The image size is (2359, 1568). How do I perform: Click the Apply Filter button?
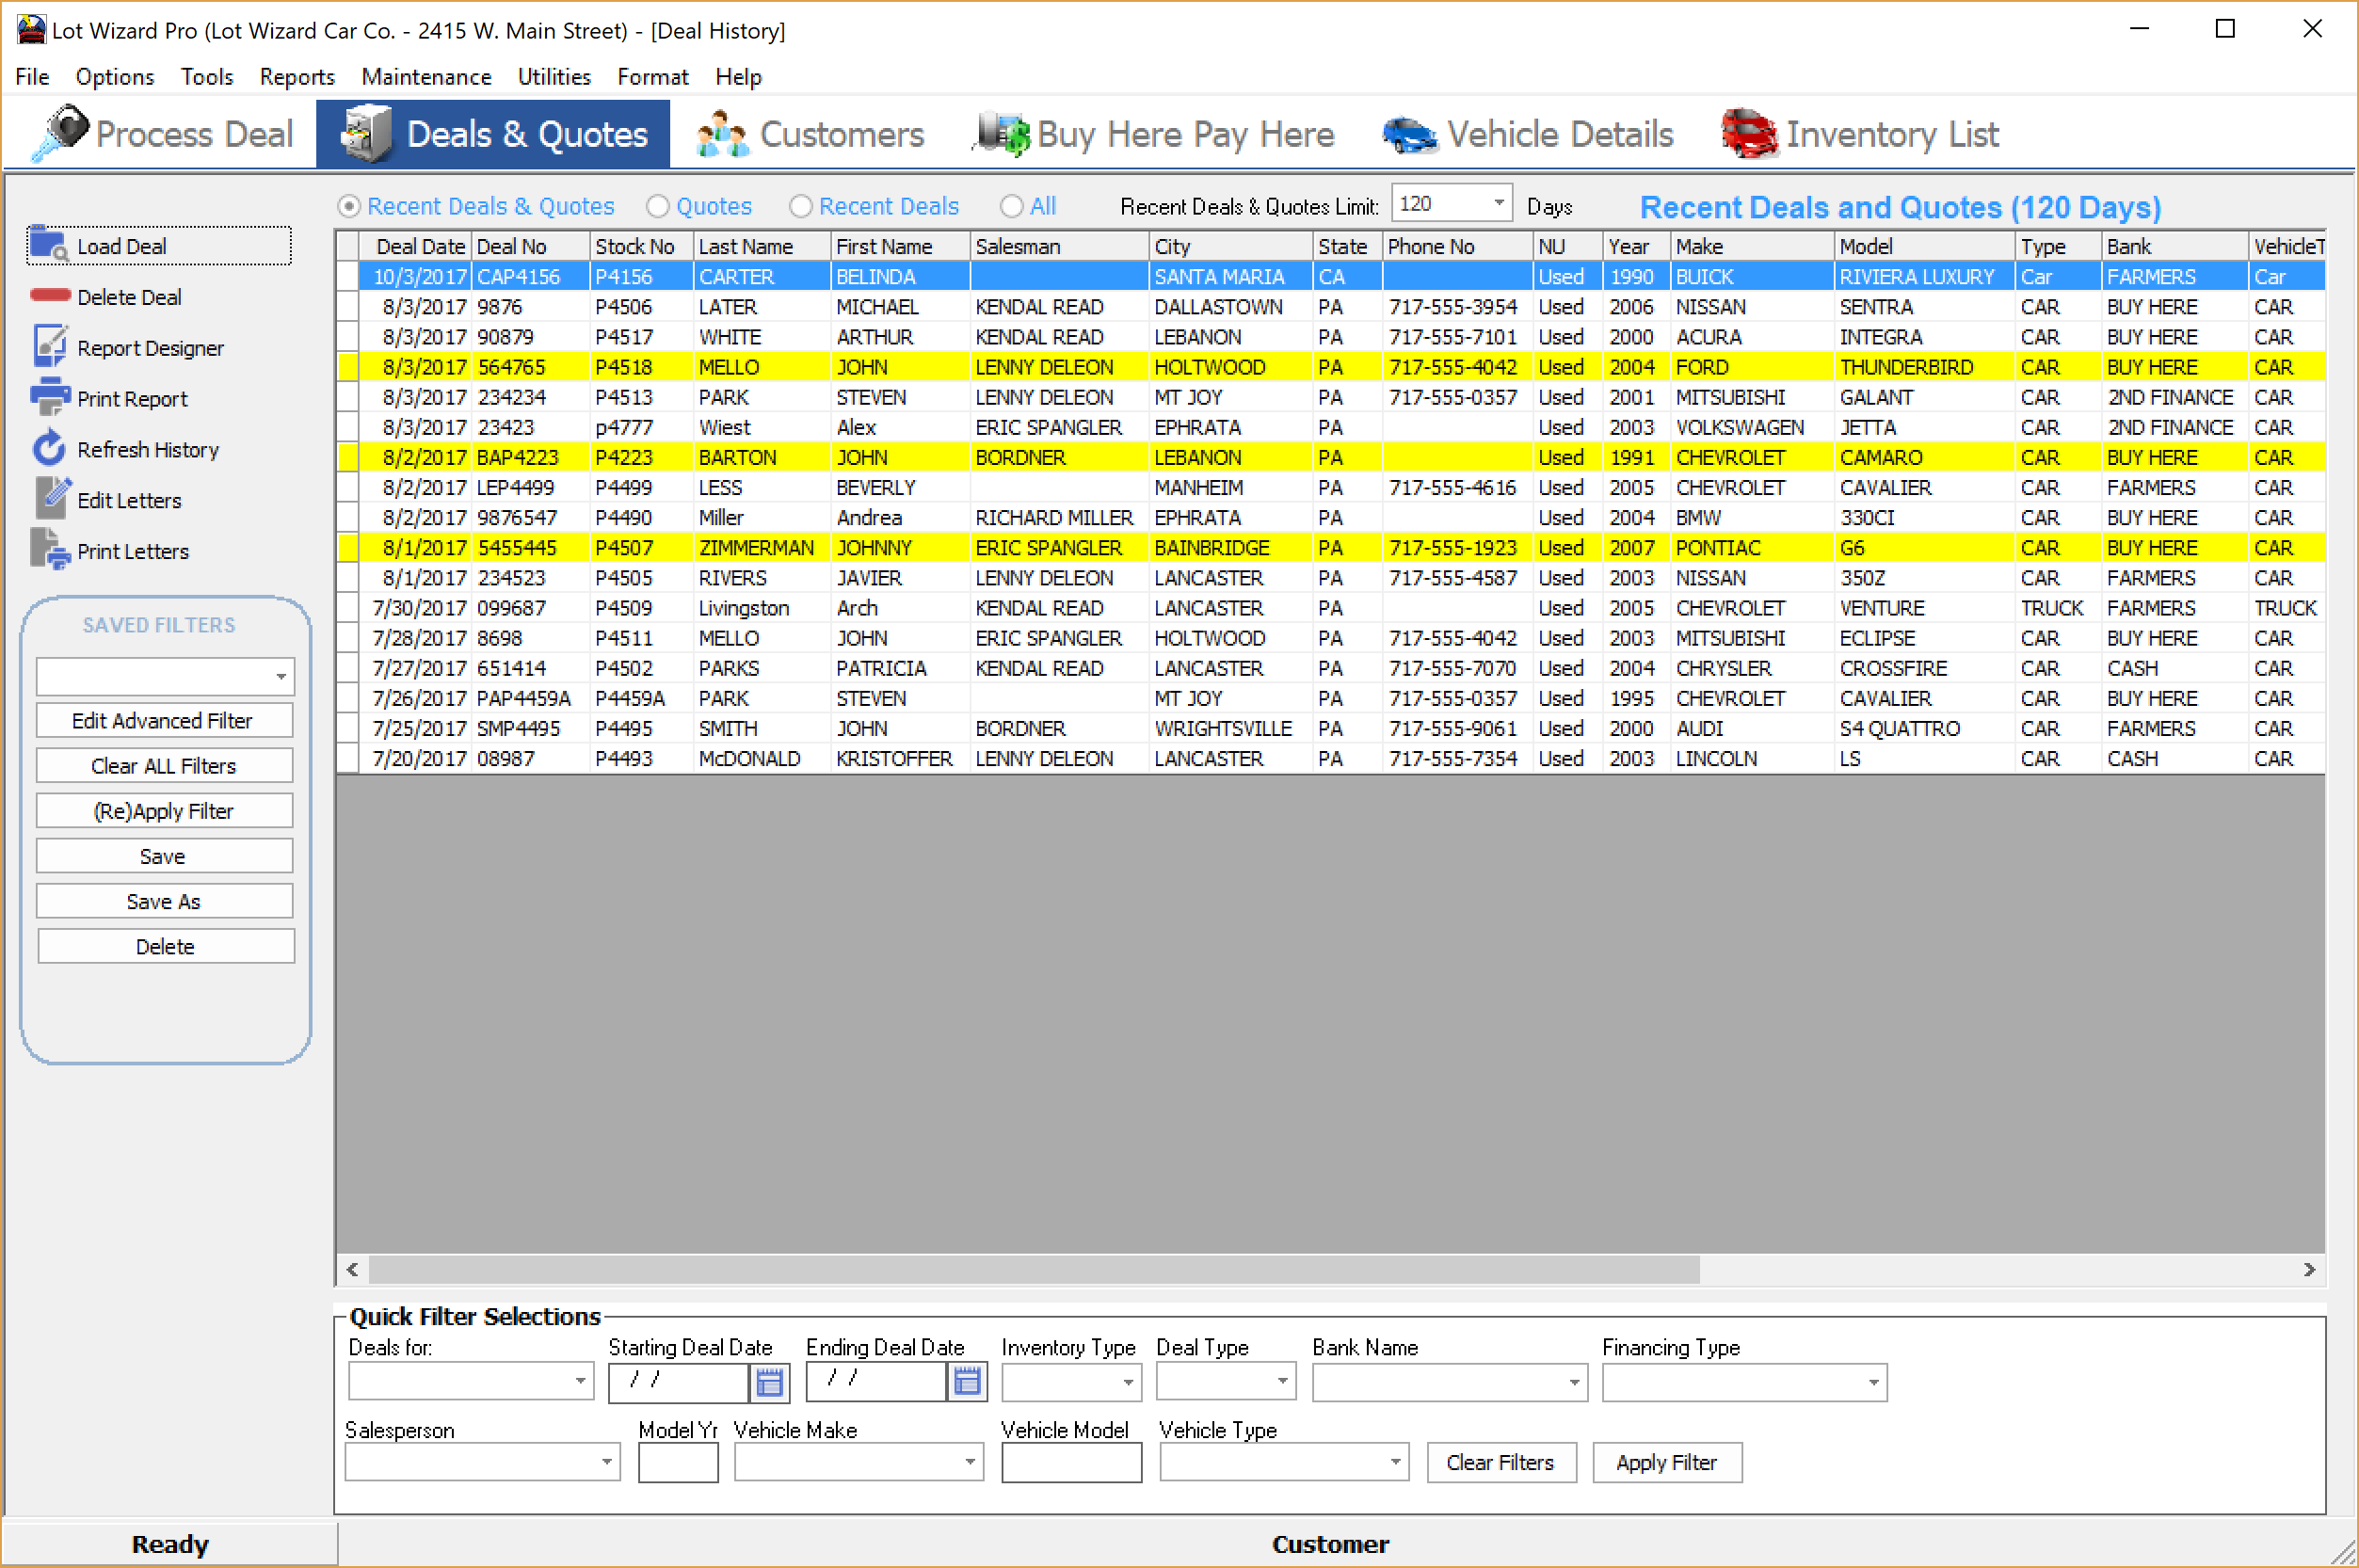[1666, 1462]
